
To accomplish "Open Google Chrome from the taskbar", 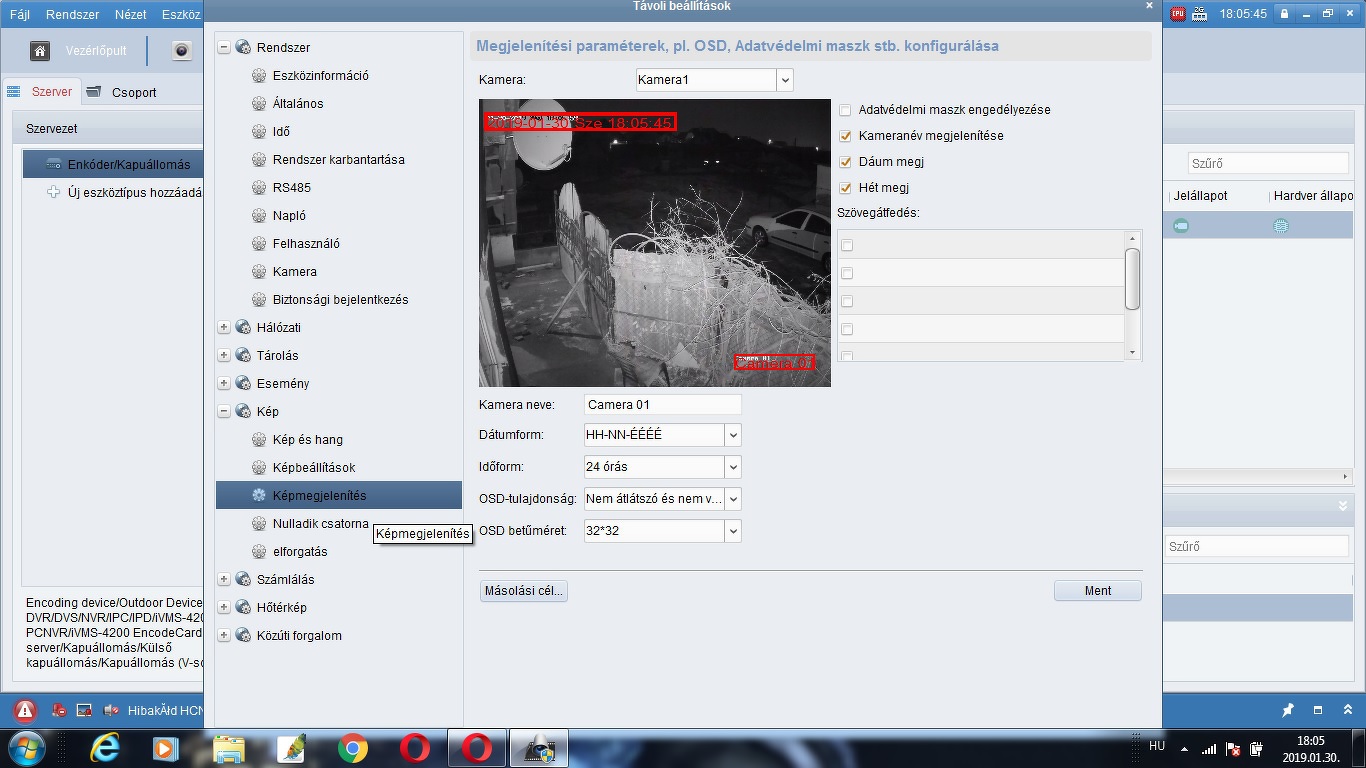I will click(352, 748).
